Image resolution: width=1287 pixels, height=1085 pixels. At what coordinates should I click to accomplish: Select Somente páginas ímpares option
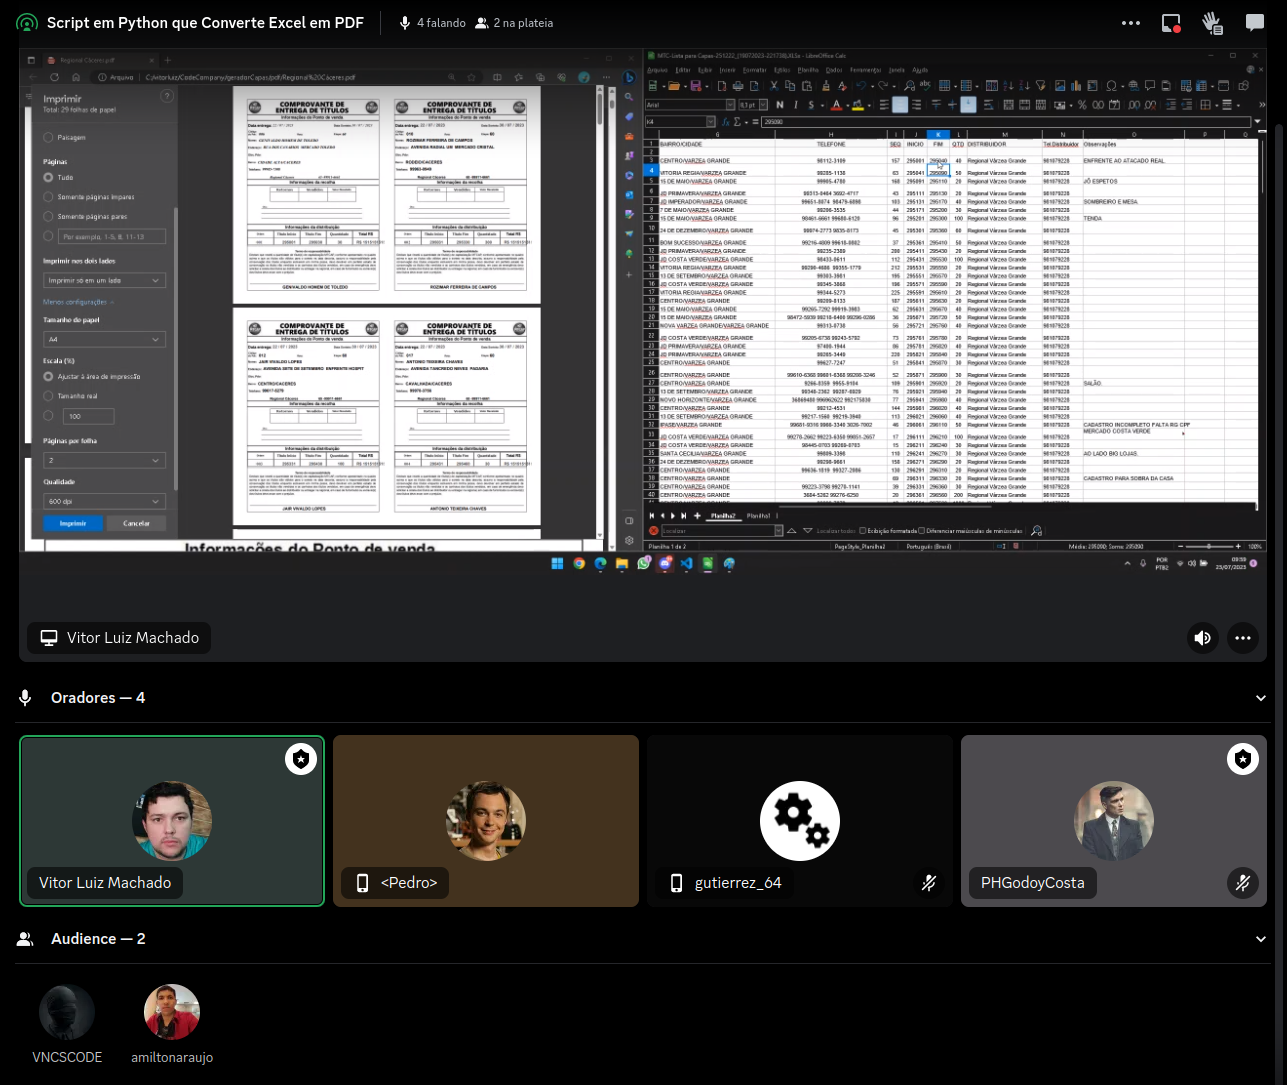tap(49, 197)
